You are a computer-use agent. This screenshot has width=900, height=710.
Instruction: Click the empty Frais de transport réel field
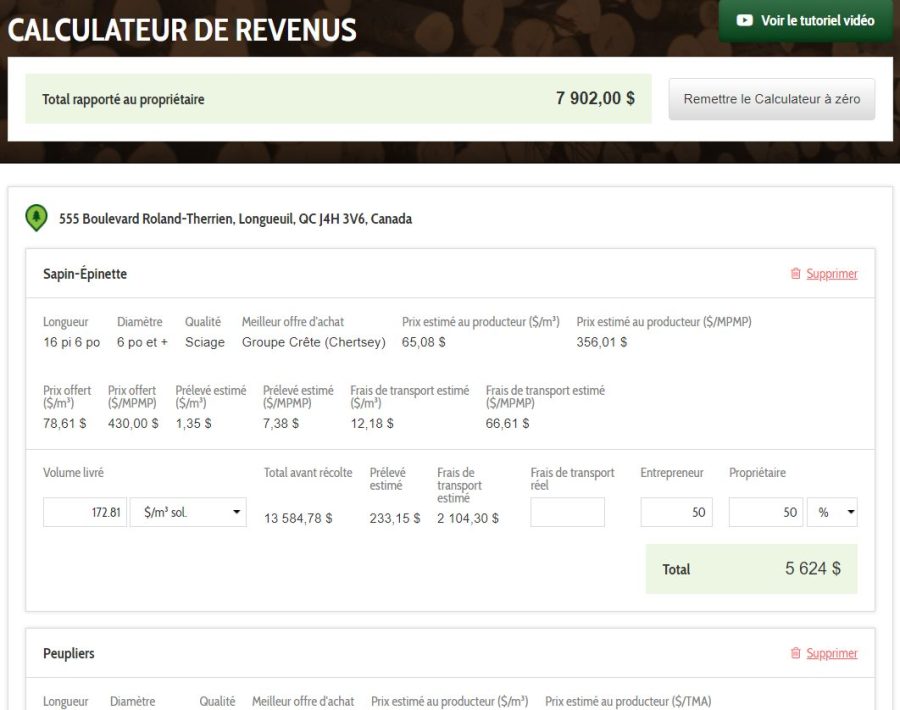point(567,512)
